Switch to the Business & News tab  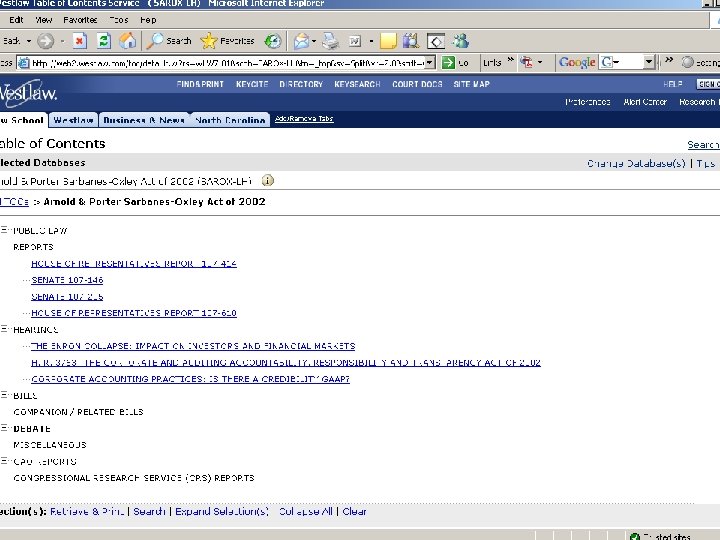[144, 120]
